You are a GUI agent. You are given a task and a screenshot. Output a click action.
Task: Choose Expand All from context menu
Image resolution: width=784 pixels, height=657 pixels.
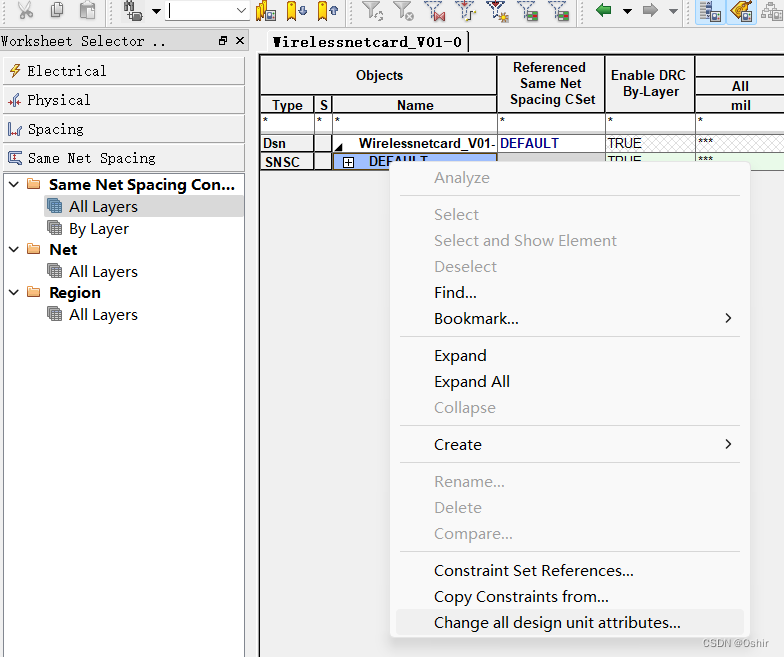pyautogui.click(x=472, y=381)
